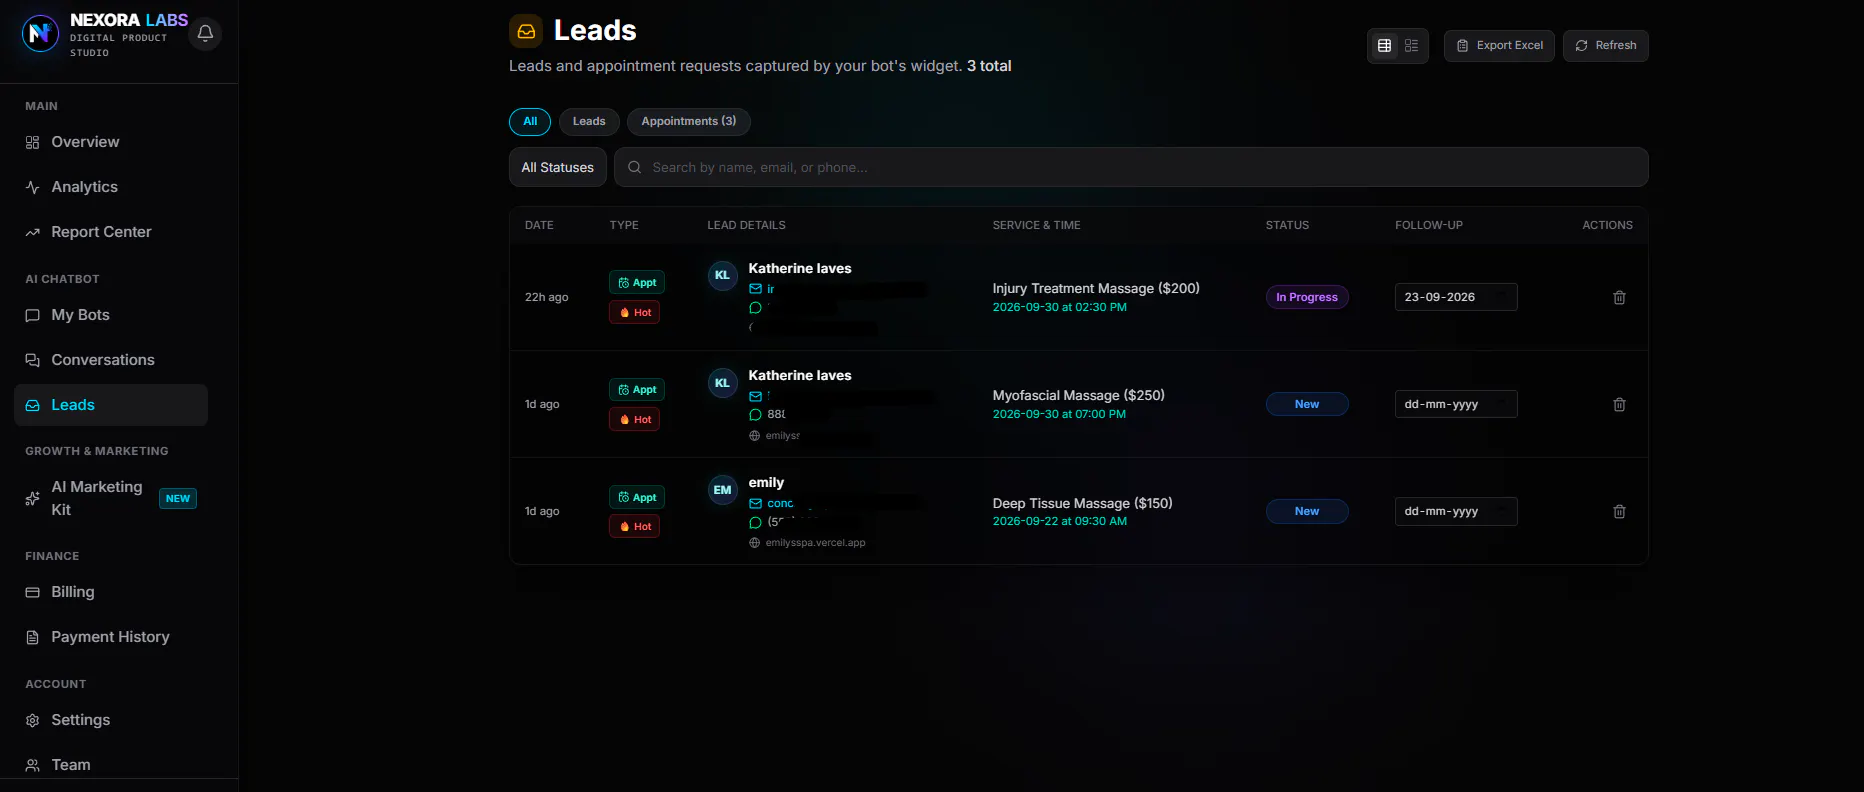Click the Appt badge in emily's row
The width and height of the screenshot is (1864, 792).
(x=637, y=497)
